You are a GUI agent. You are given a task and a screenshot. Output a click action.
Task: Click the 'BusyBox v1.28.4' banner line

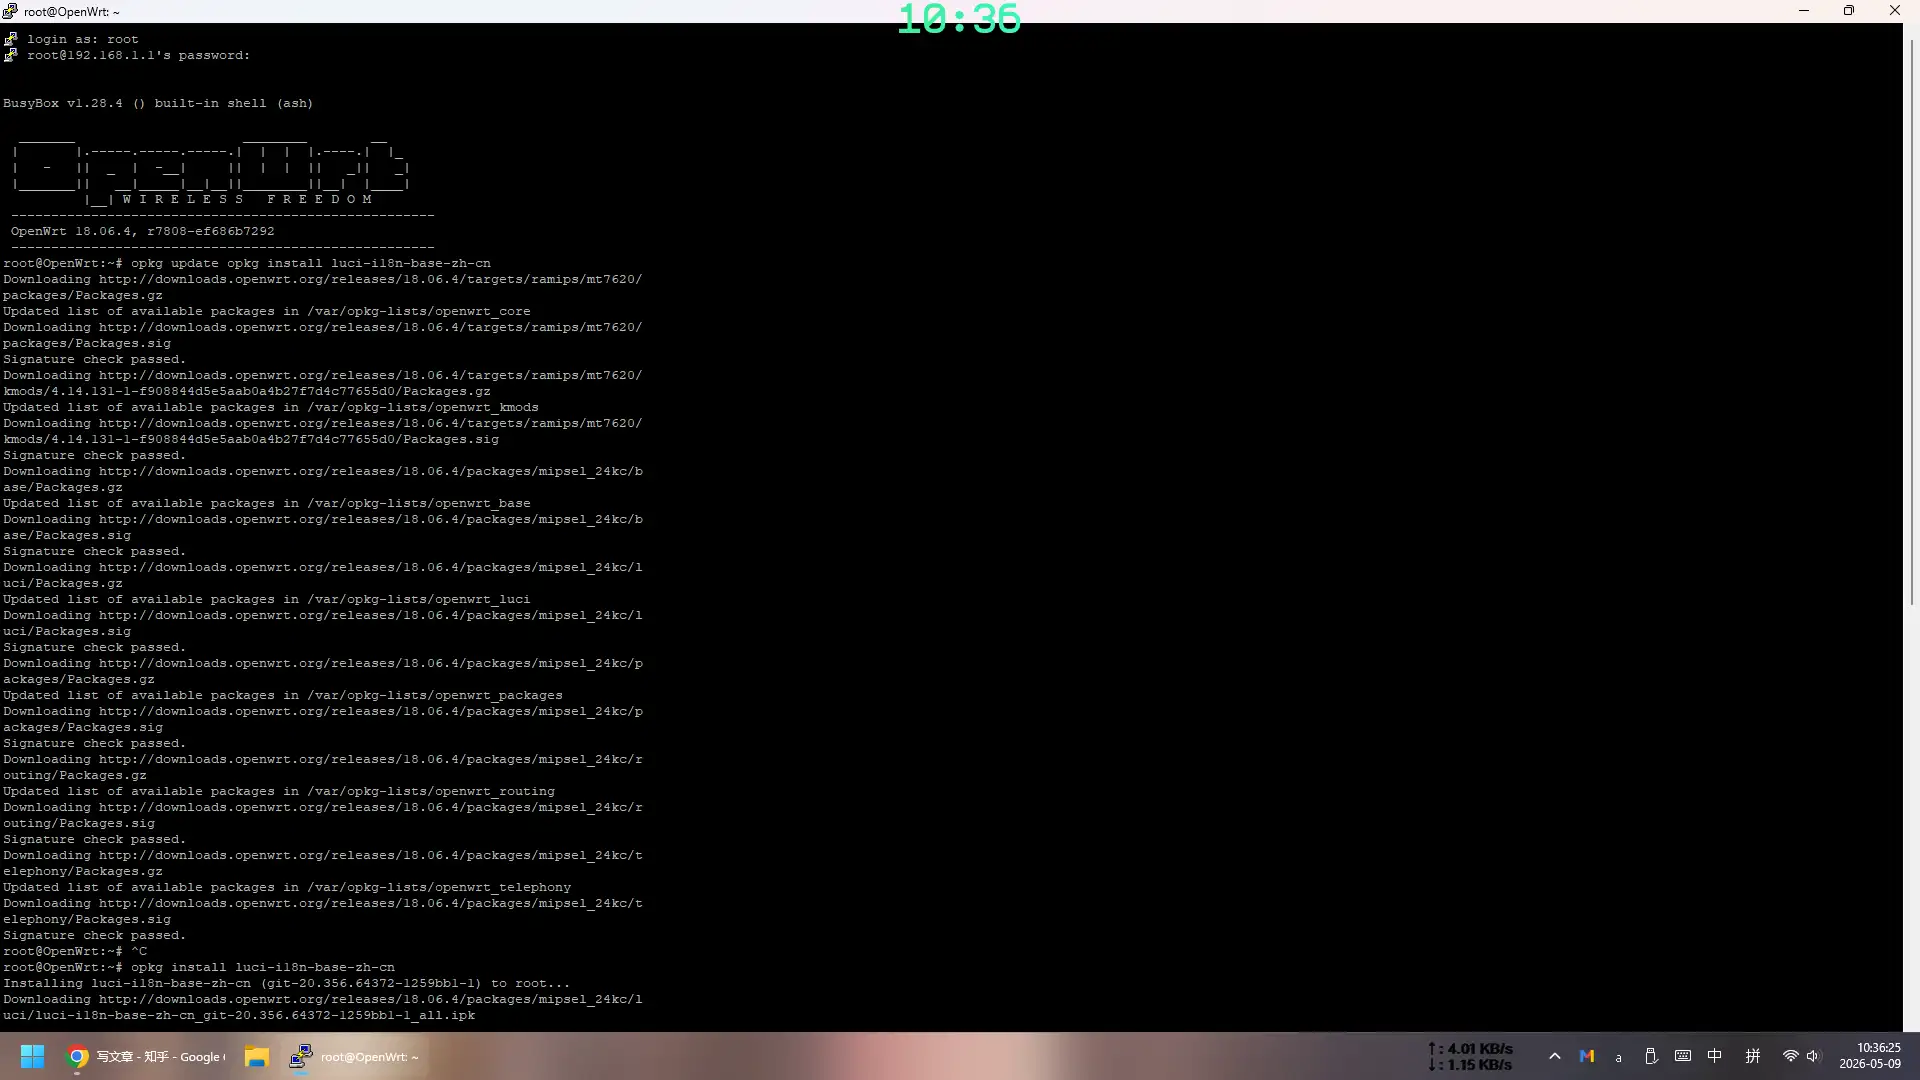tap(158, 103)
